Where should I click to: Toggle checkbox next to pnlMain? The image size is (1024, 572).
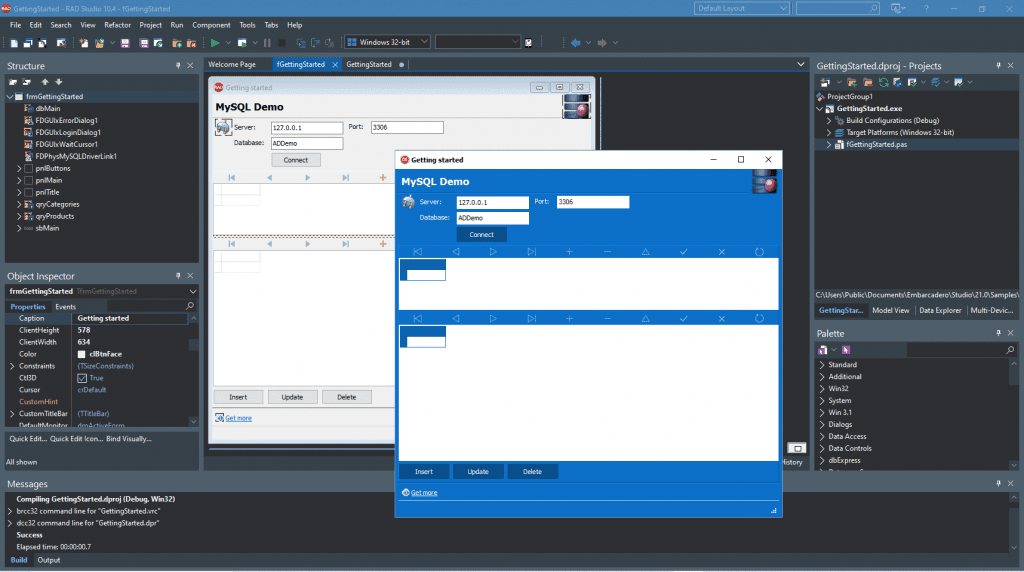point(29,180)
